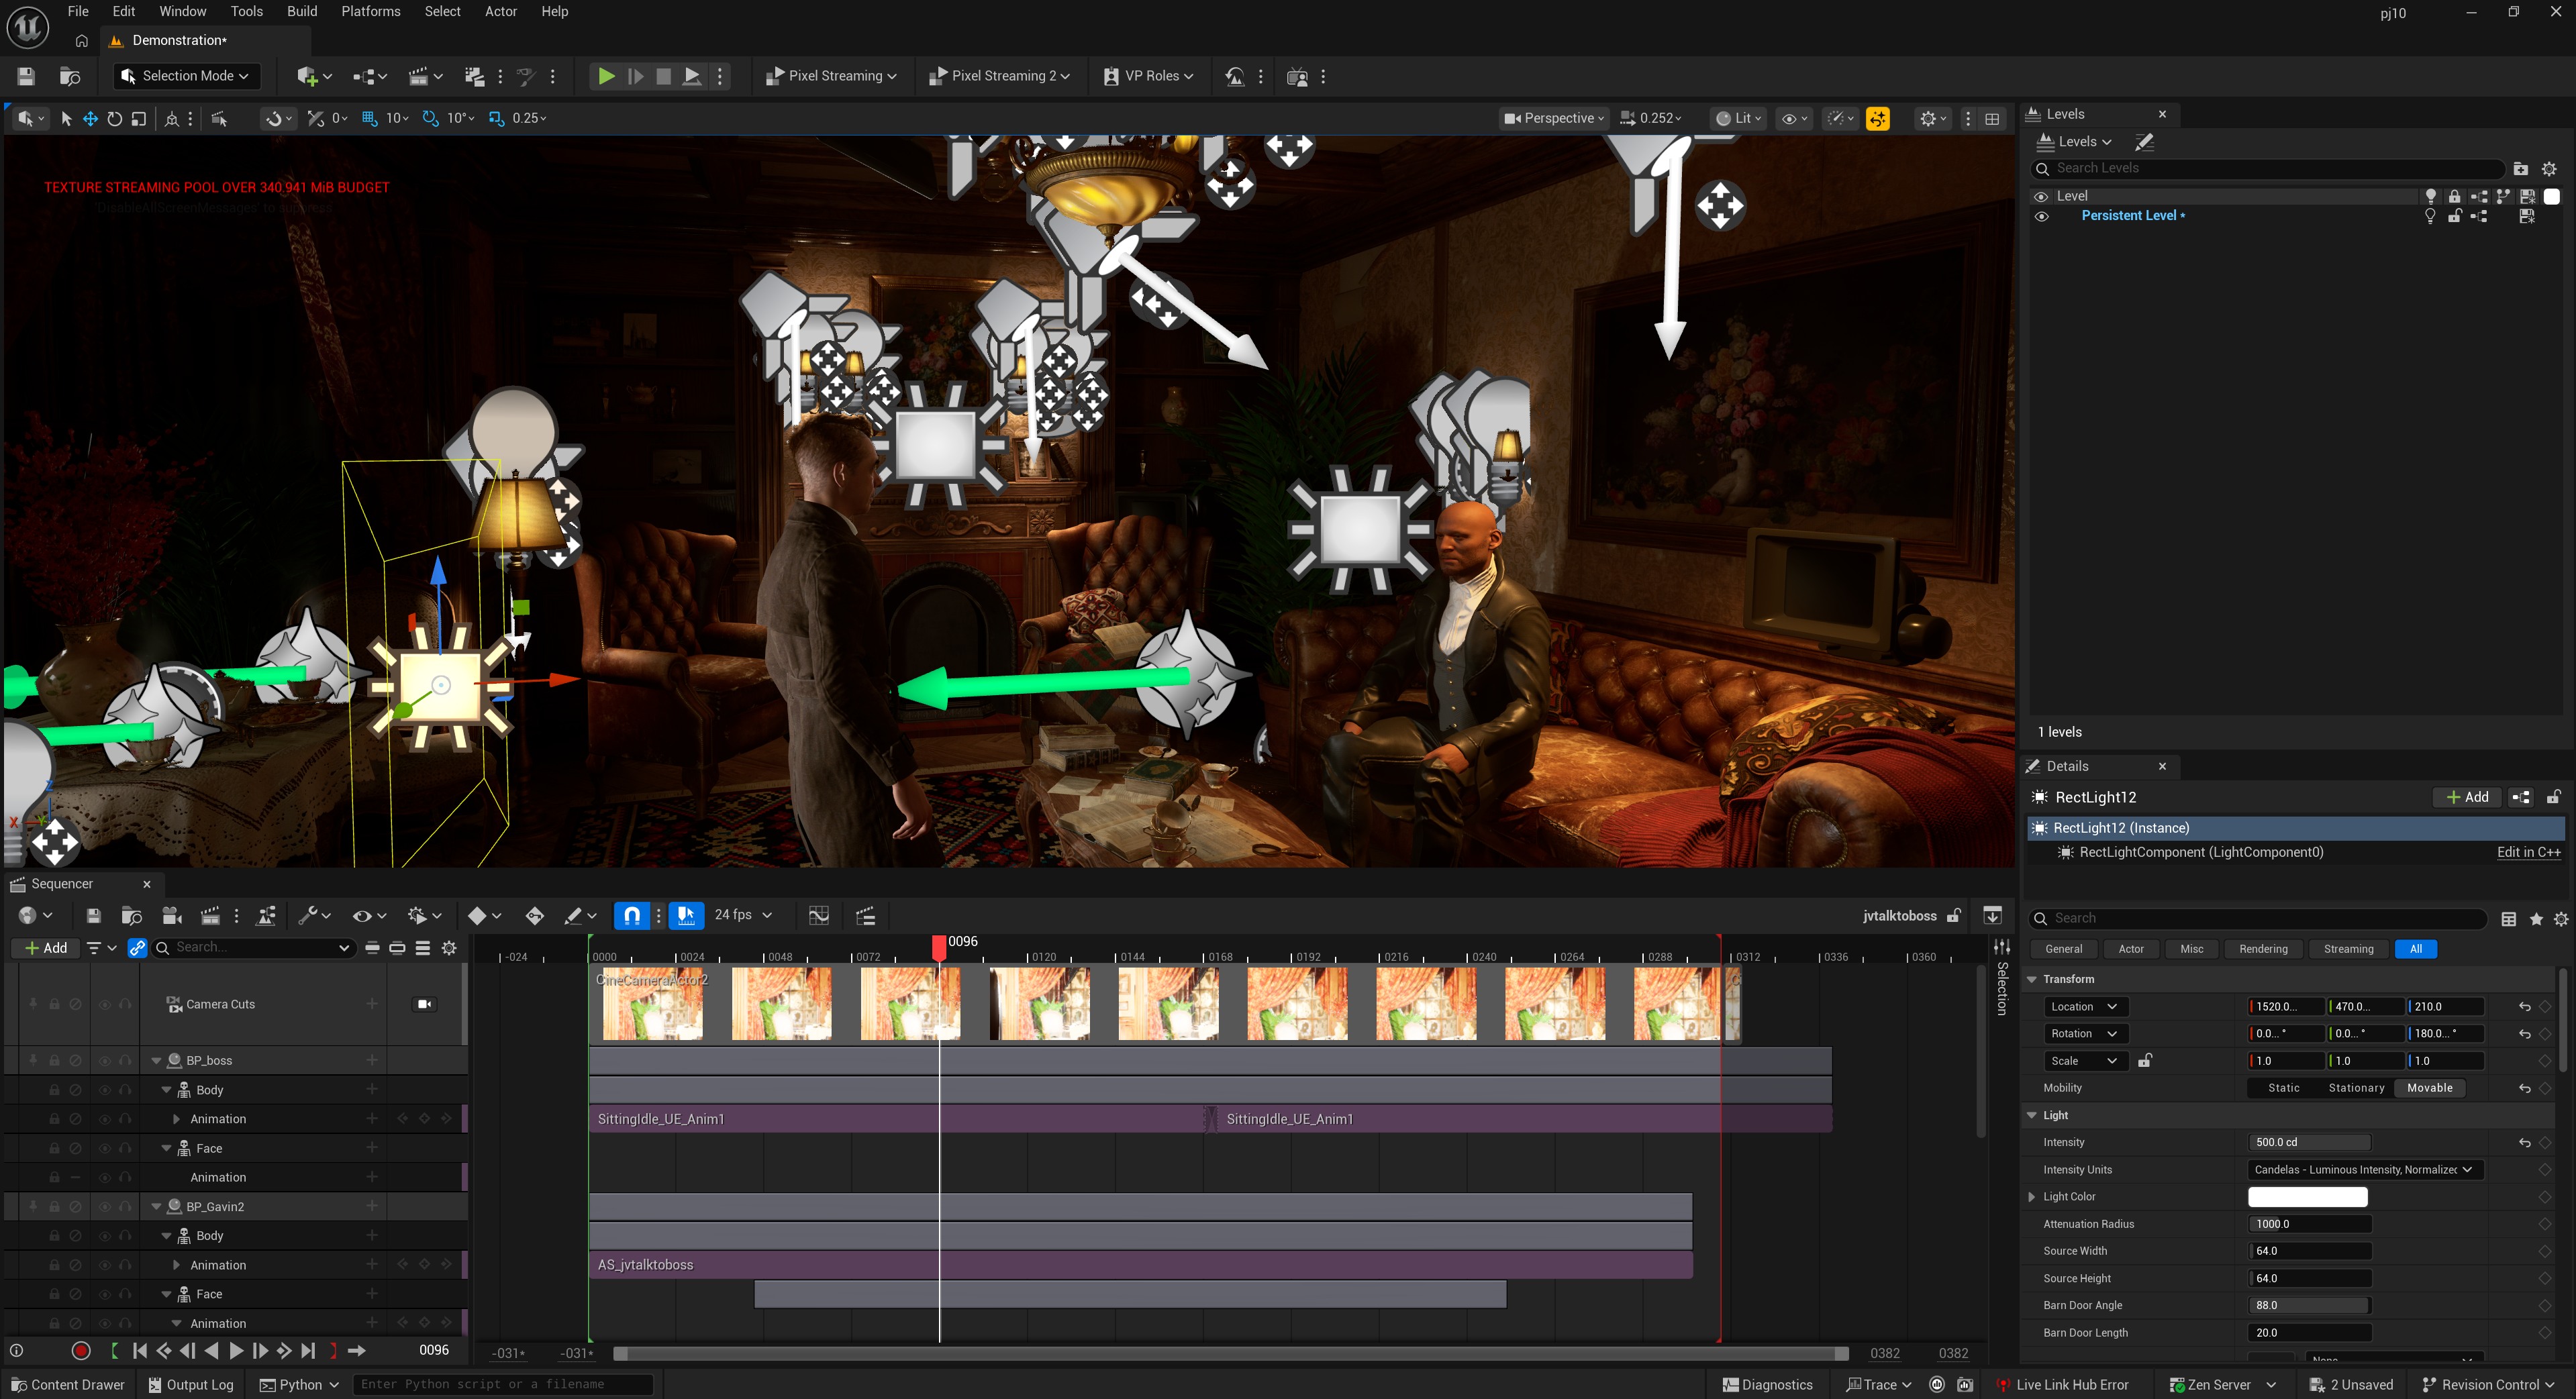The height and width of the screenshot is (1399, 2576).
Task: Click the Levels summon details pencil icon
Action: (x=2144, y=142)
